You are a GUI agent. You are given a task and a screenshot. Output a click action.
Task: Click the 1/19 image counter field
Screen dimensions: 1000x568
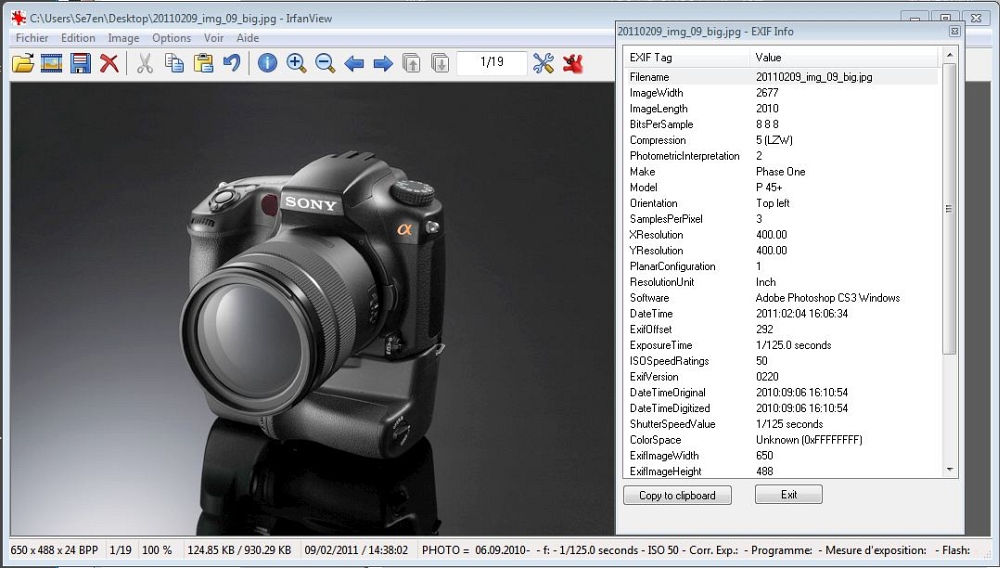[x=492, y=62]
